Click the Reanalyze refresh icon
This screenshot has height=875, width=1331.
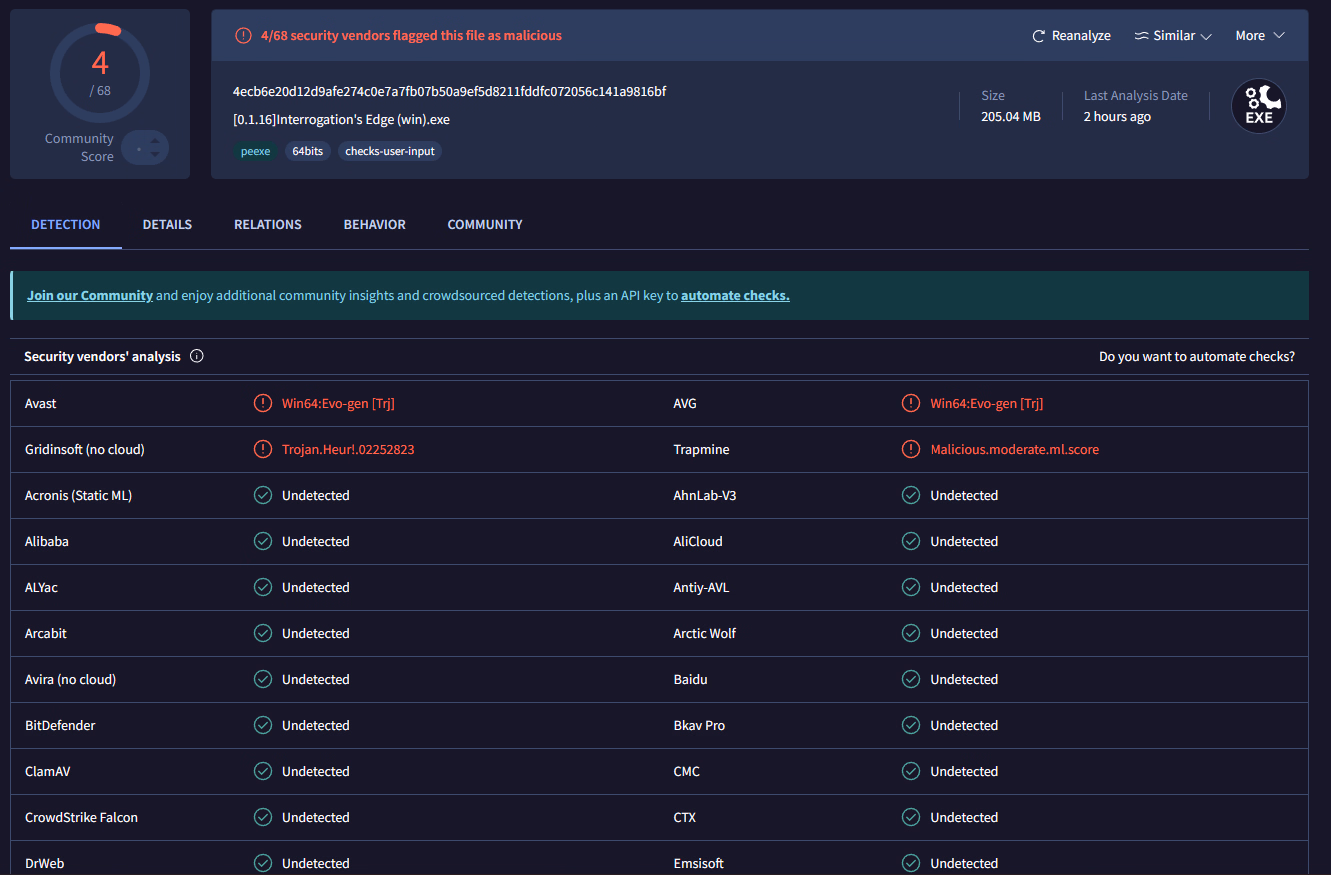coord(1038,36)
